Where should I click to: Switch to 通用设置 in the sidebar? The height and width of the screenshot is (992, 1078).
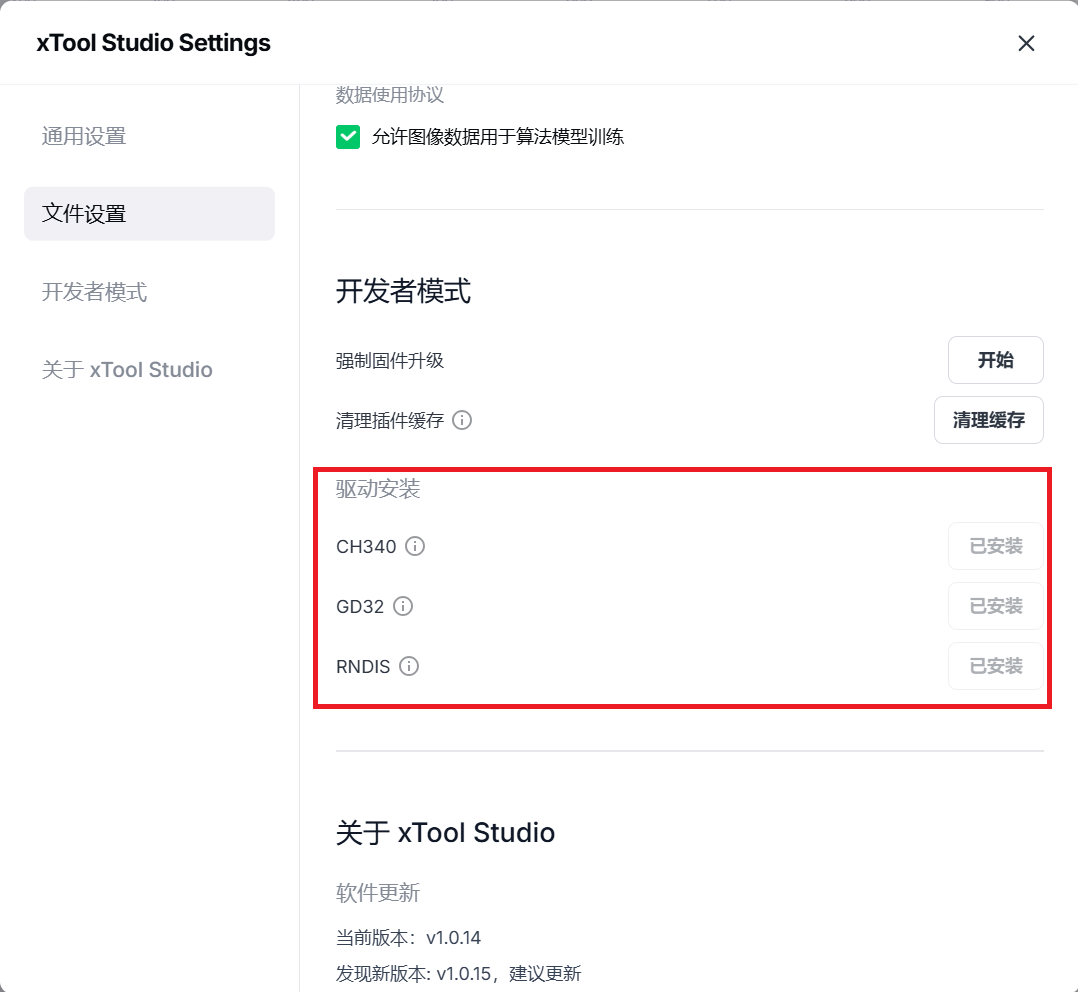[84, 136]
